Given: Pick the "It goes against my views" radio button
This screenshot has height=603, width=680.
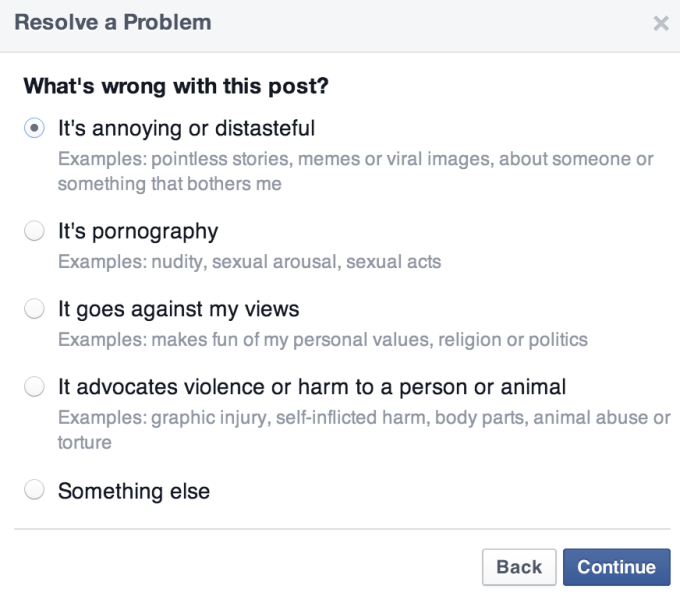Looking at the screenshot, I should tap(35, 309).
